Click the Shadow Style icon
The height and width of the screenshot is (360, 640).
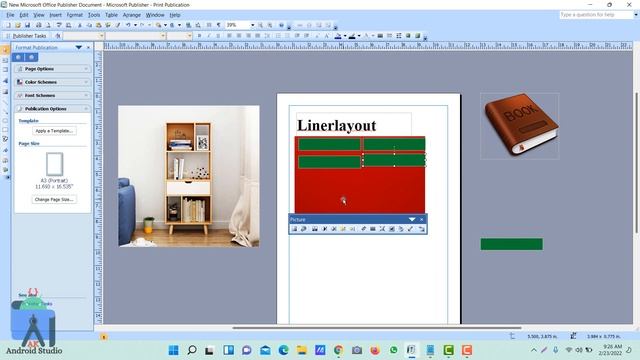tap(408, 36)
